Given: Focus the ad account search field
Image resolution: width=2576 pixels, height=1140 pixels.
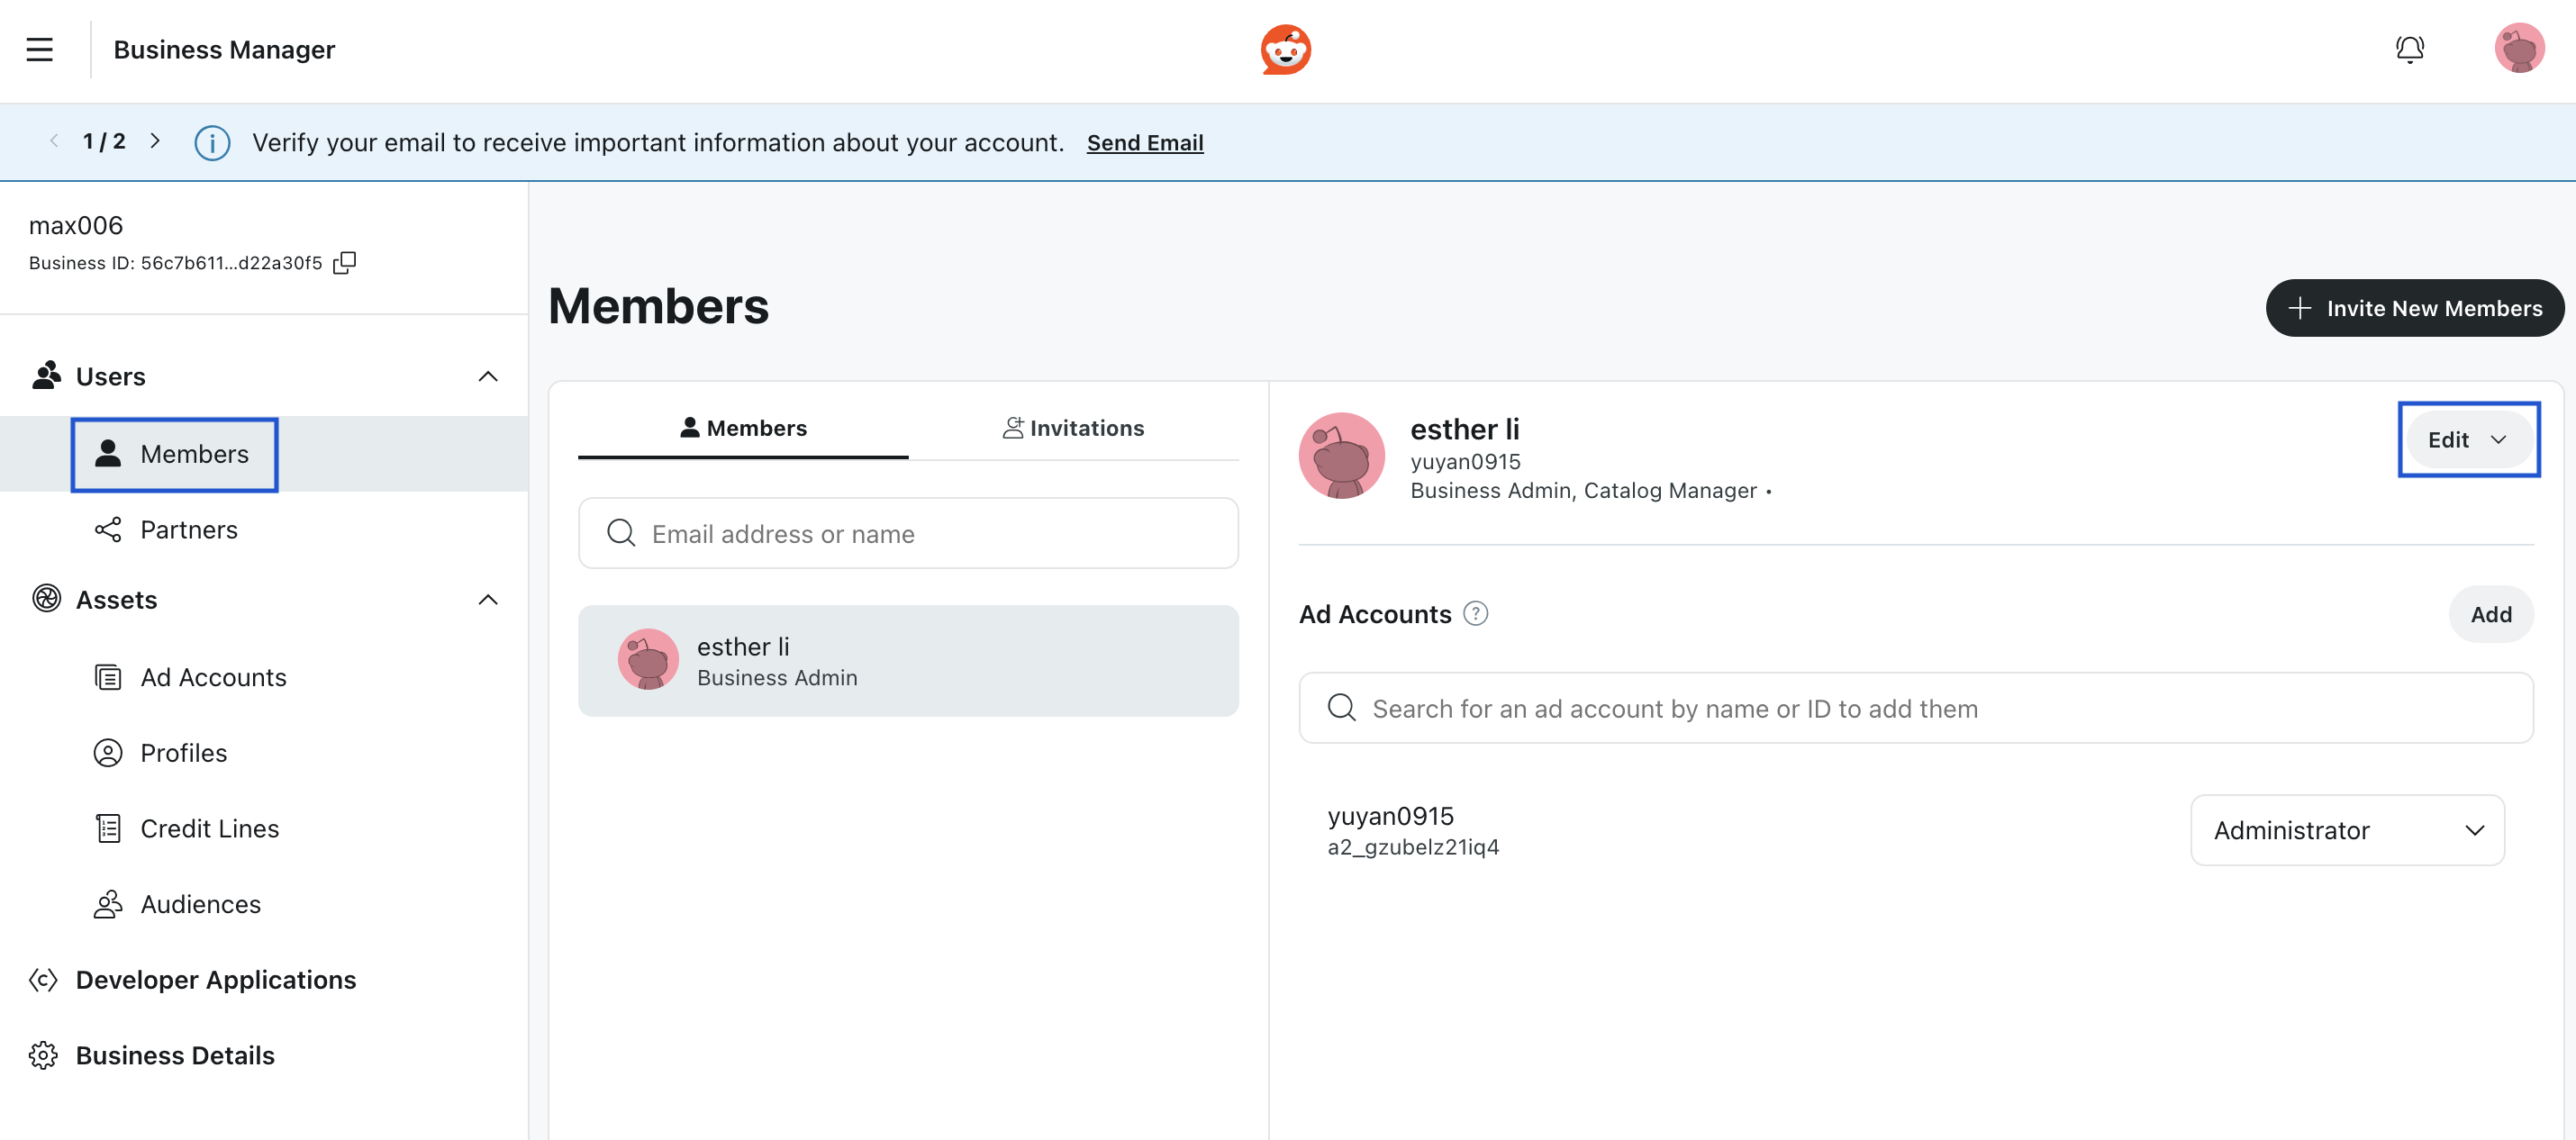Looking at the screenshot, I should coord(1915,708).
